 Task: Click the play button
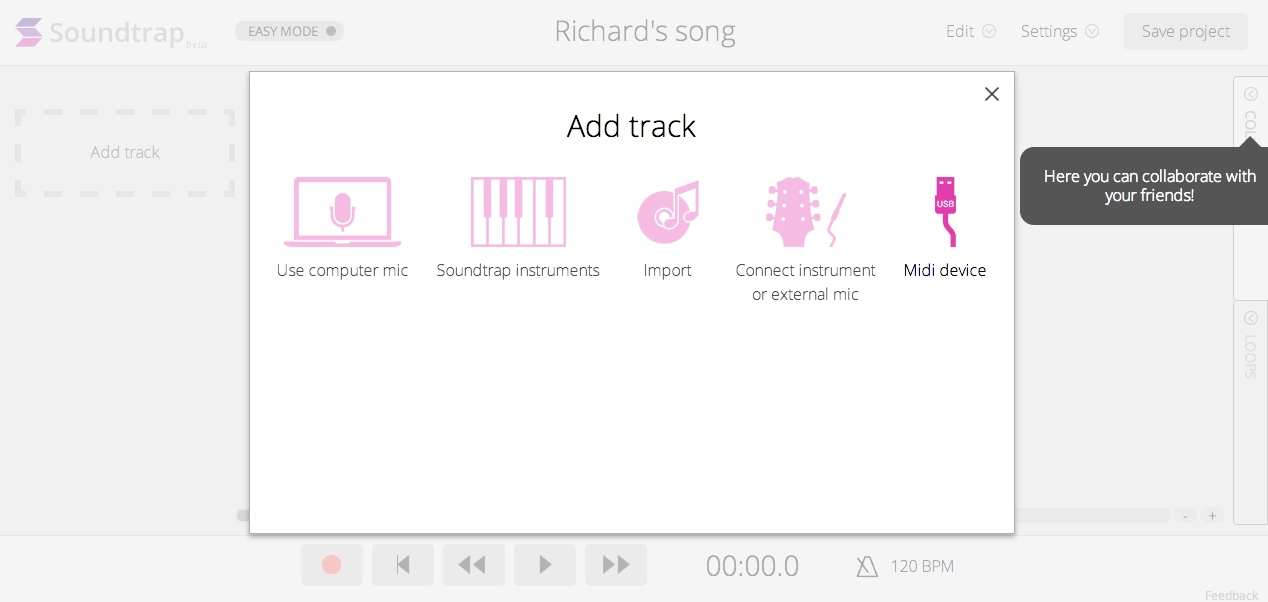(x=545, y=565)
